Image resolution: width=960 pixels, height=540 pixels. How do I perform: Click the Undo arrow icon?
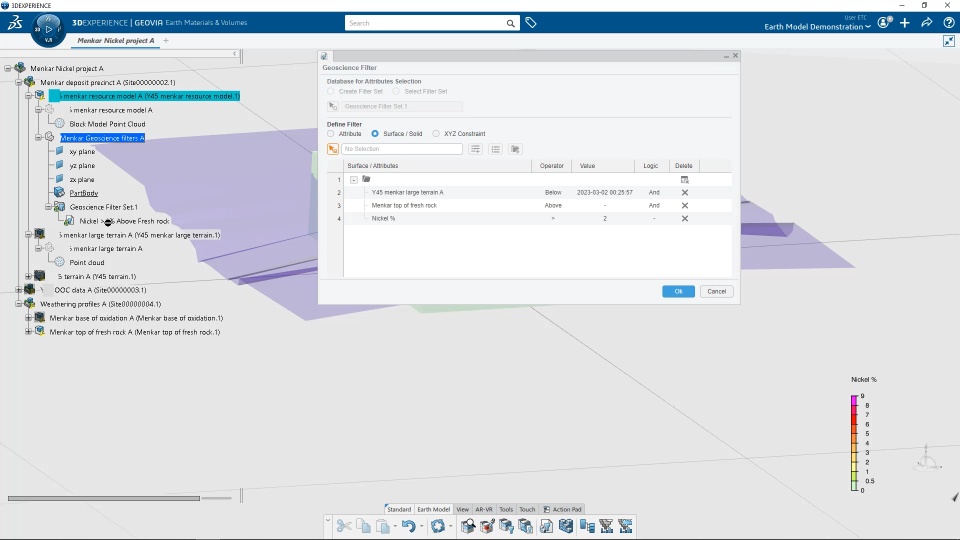408,526
